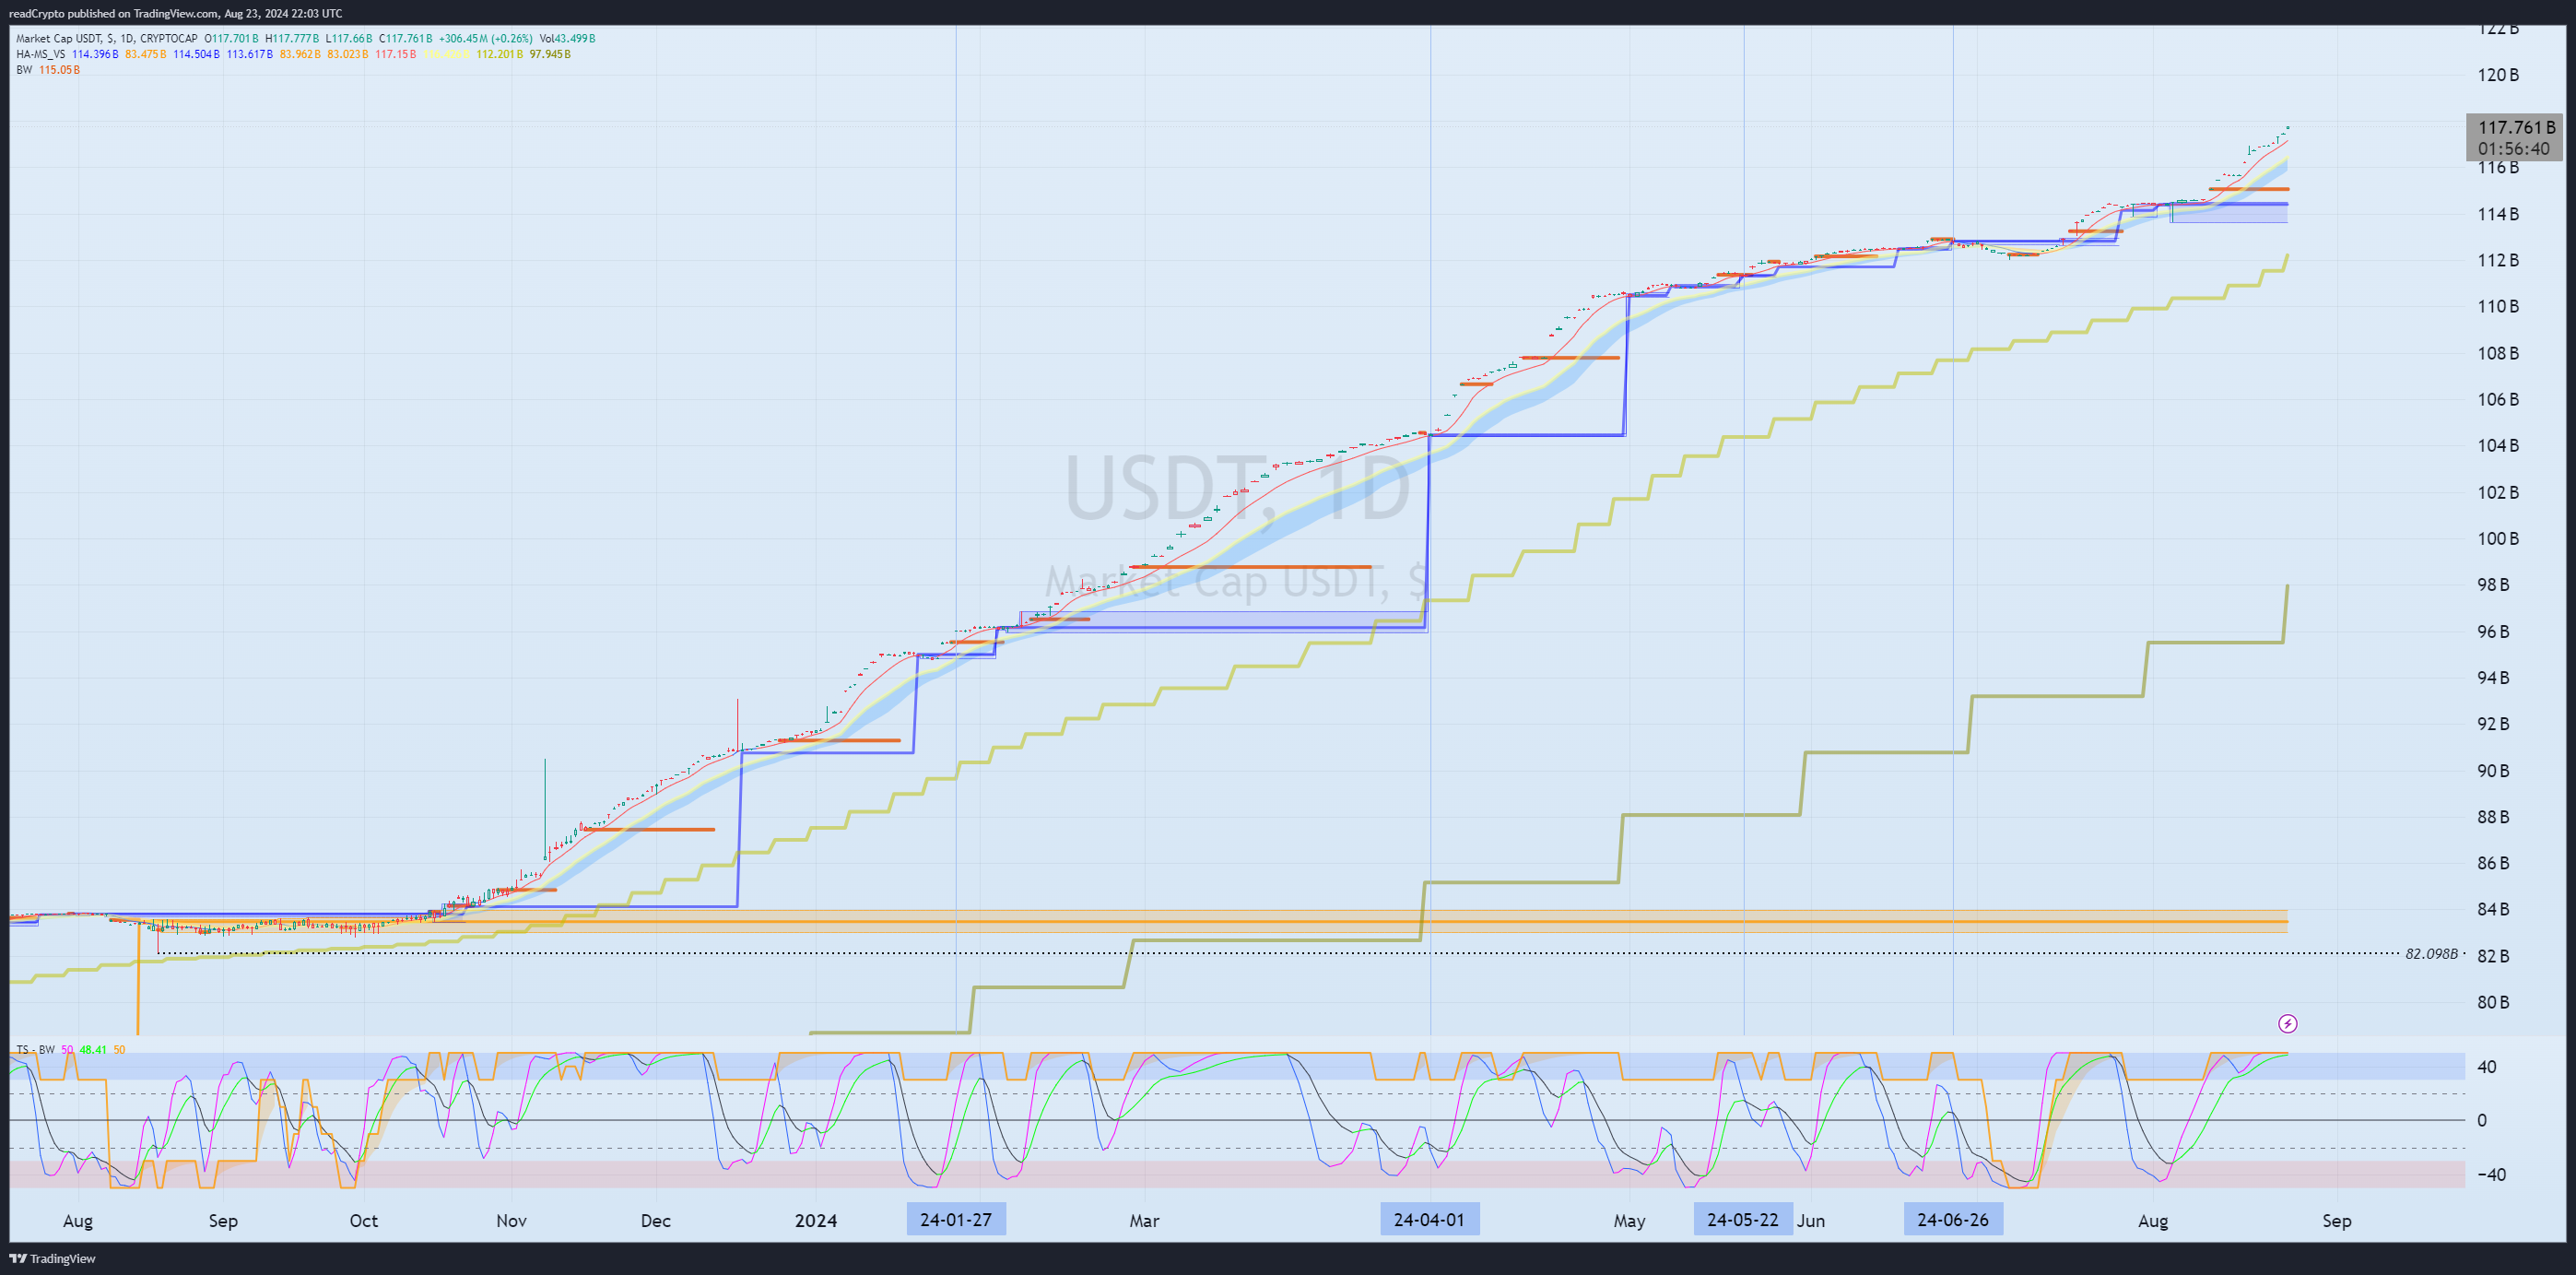Click the readCrypto published header text
Viewport: 2576px width, 1275px height.
tap(175, 13)
